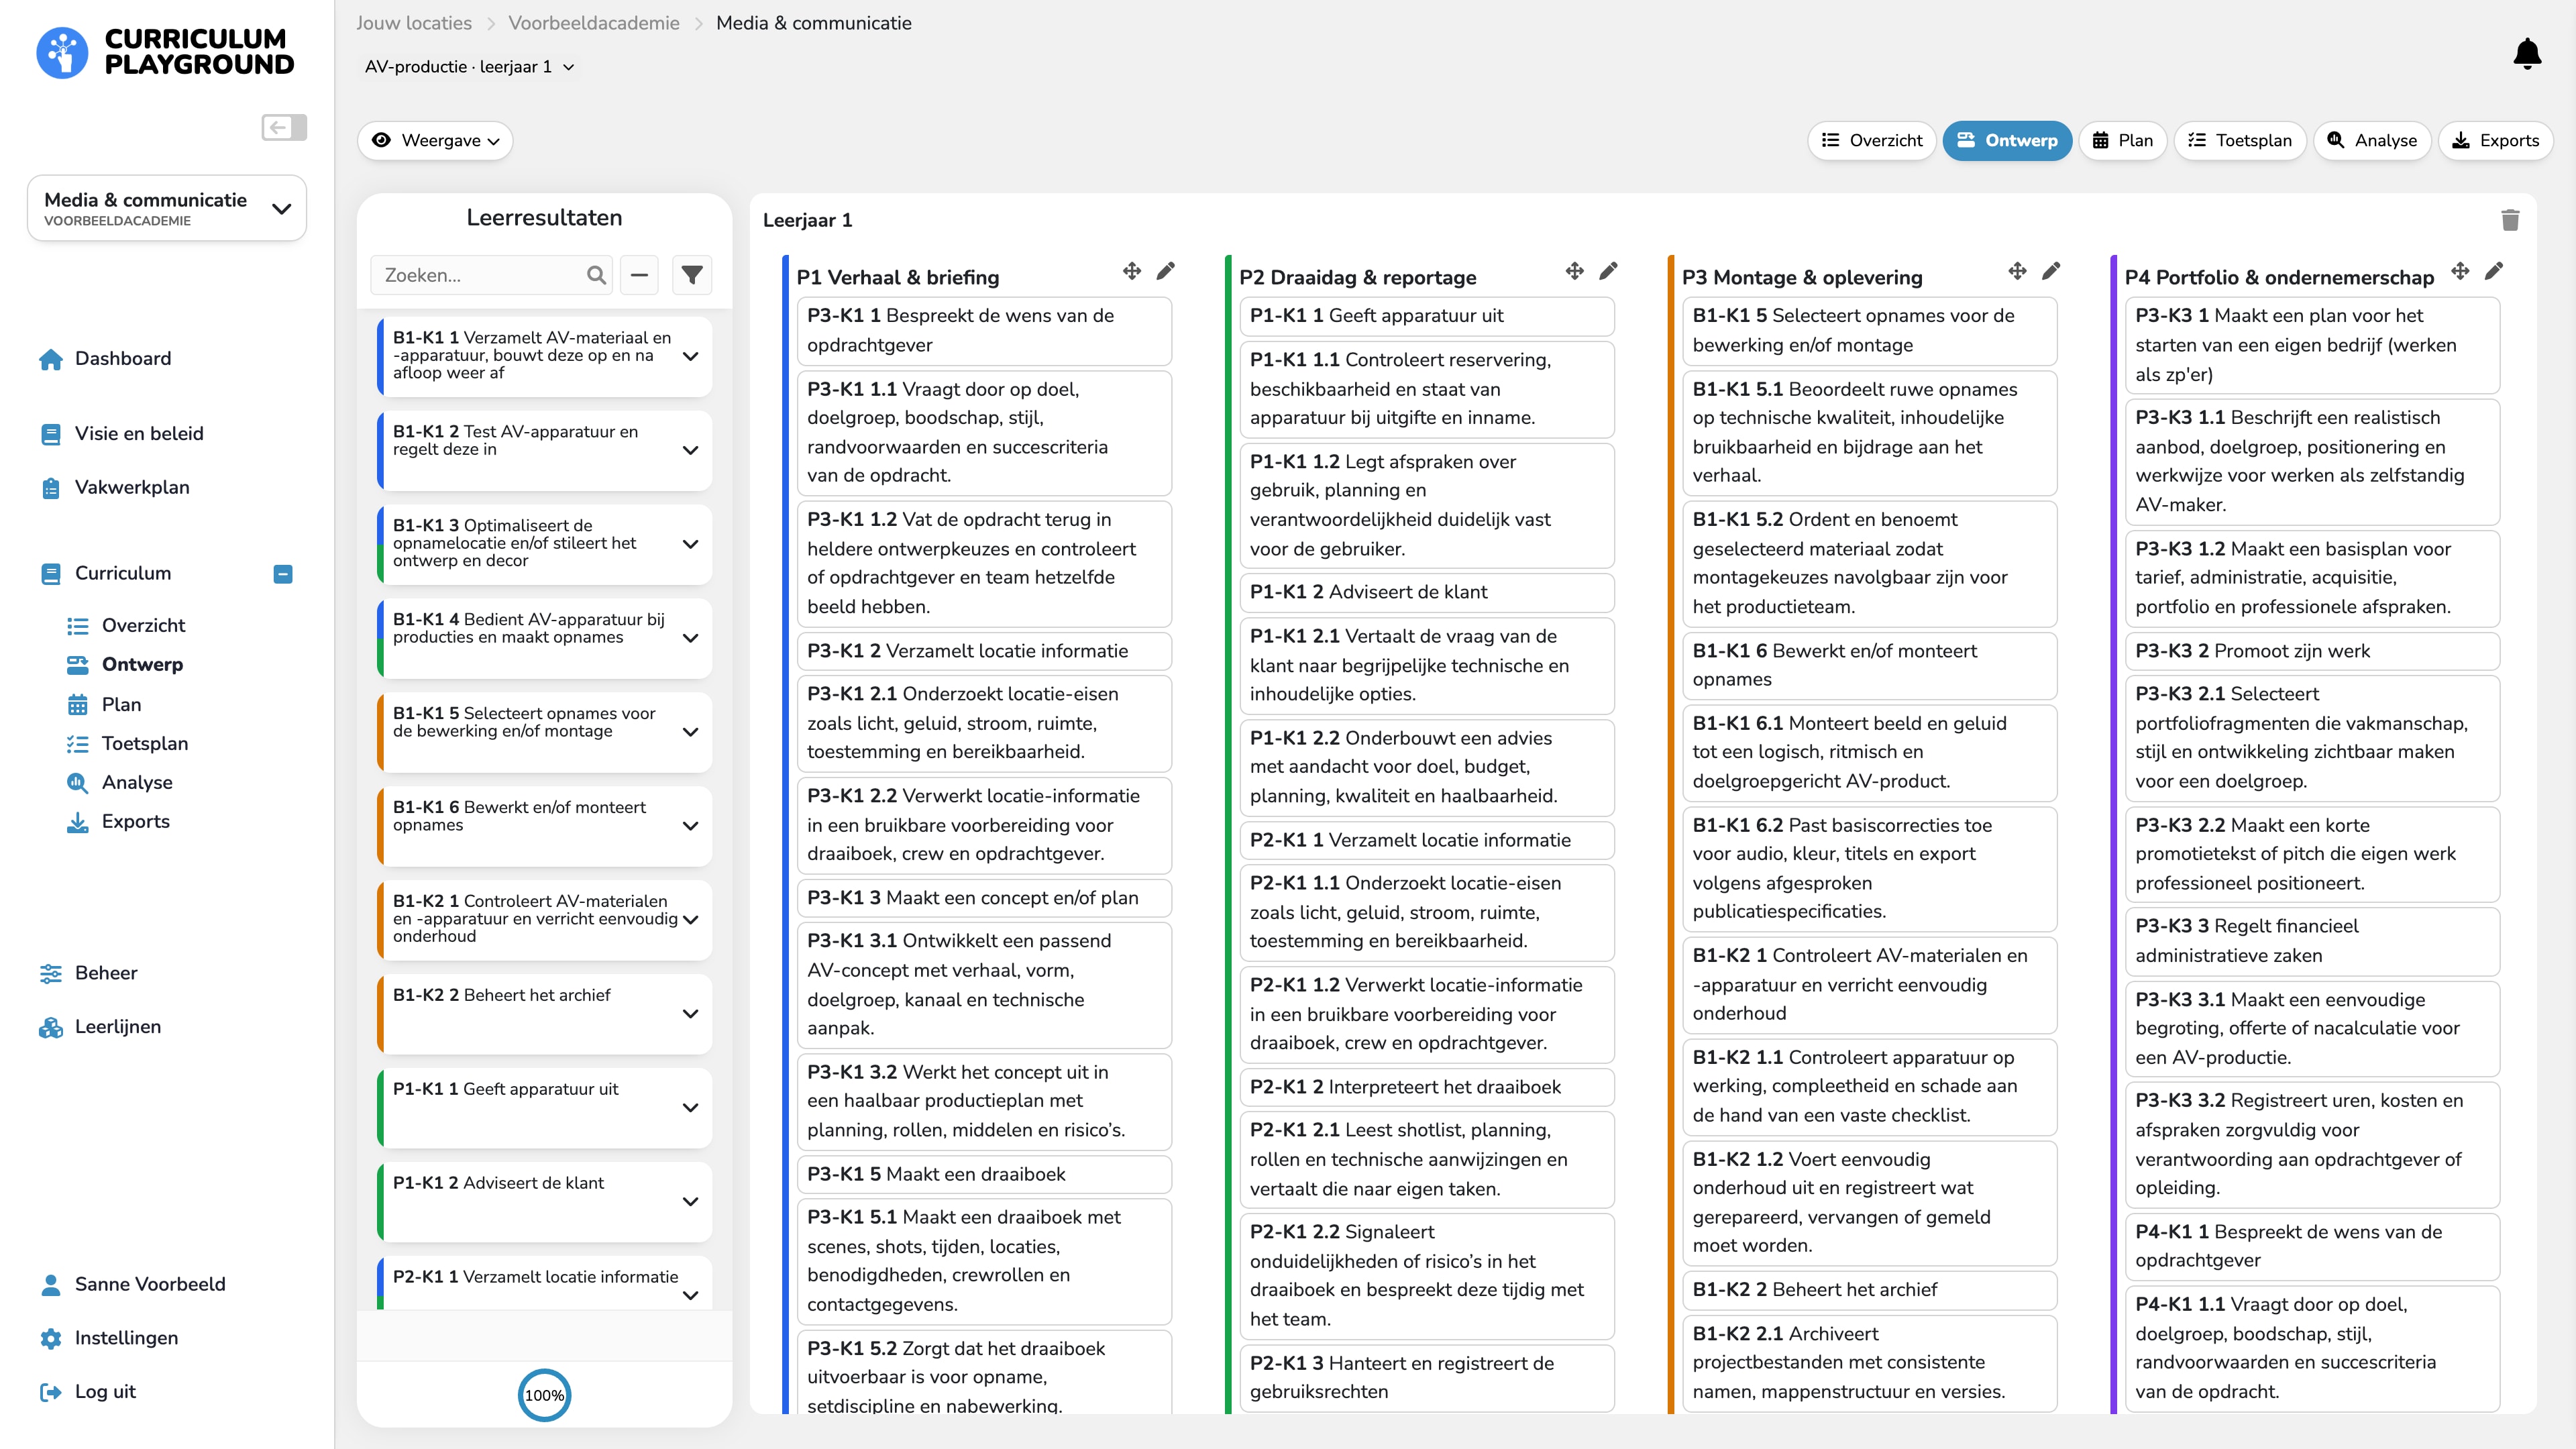Viewport: 2576px width, 1449px height.
Task: Expand P1-K1 1 Geeft apparatuur uit in Leerresultaten
Action: point(690,1108)
